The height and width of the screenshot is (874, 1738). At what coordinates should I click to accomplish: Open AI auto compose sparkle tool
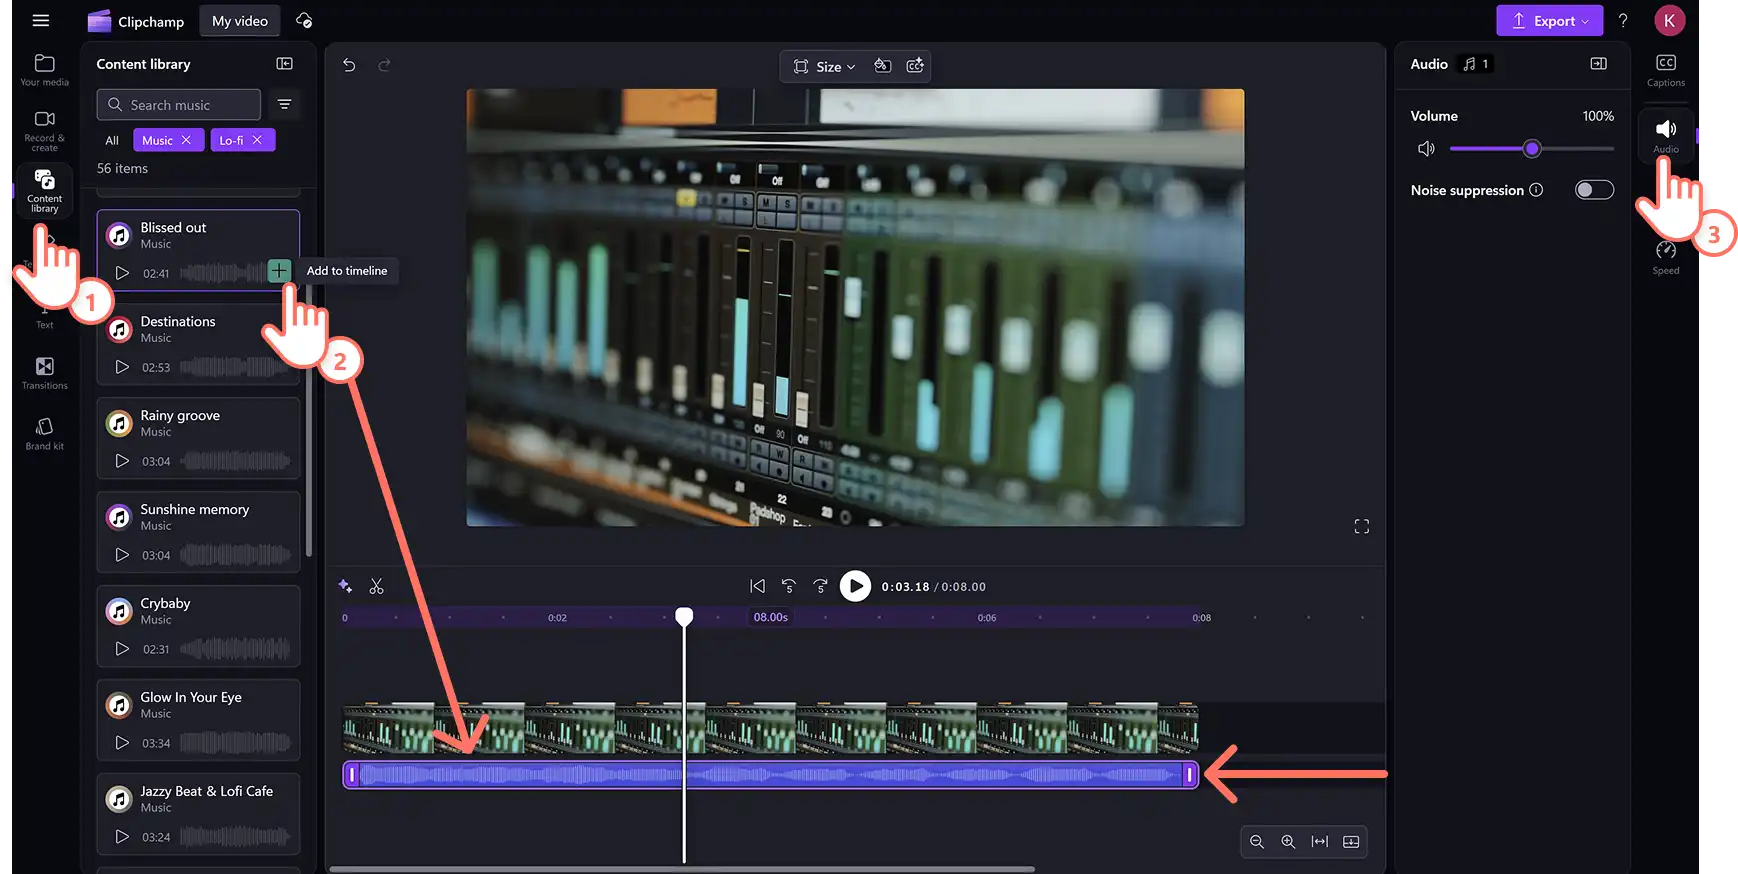click(345, 586)
